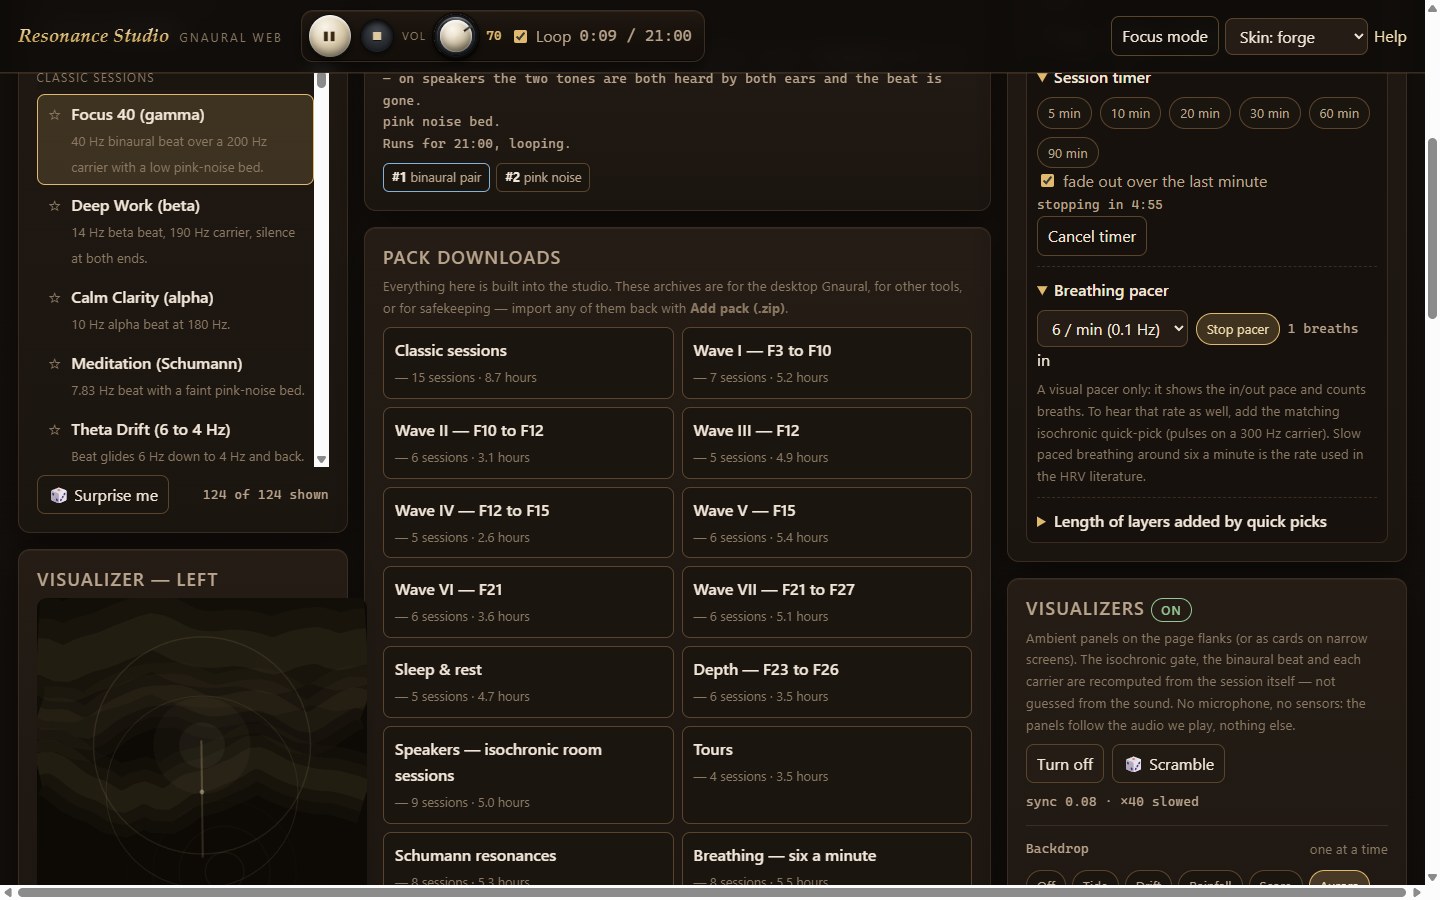This screenshot has width=1440, height=900.
Task: Pause playback with the pause button
Action: pos(329,36)
